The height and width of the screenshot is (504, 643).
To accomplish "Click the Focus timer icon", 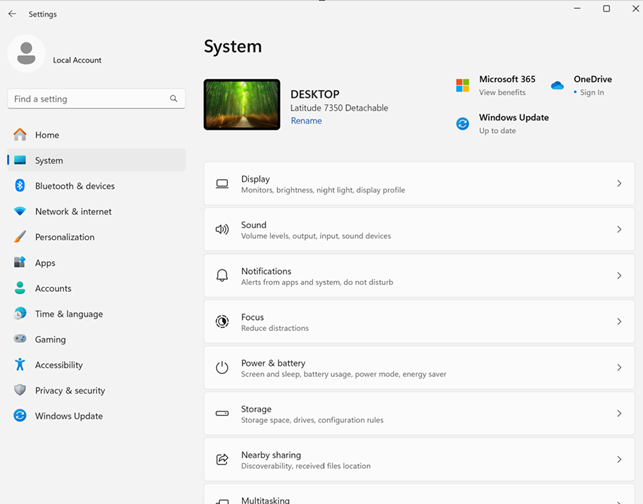I will 222,321.
